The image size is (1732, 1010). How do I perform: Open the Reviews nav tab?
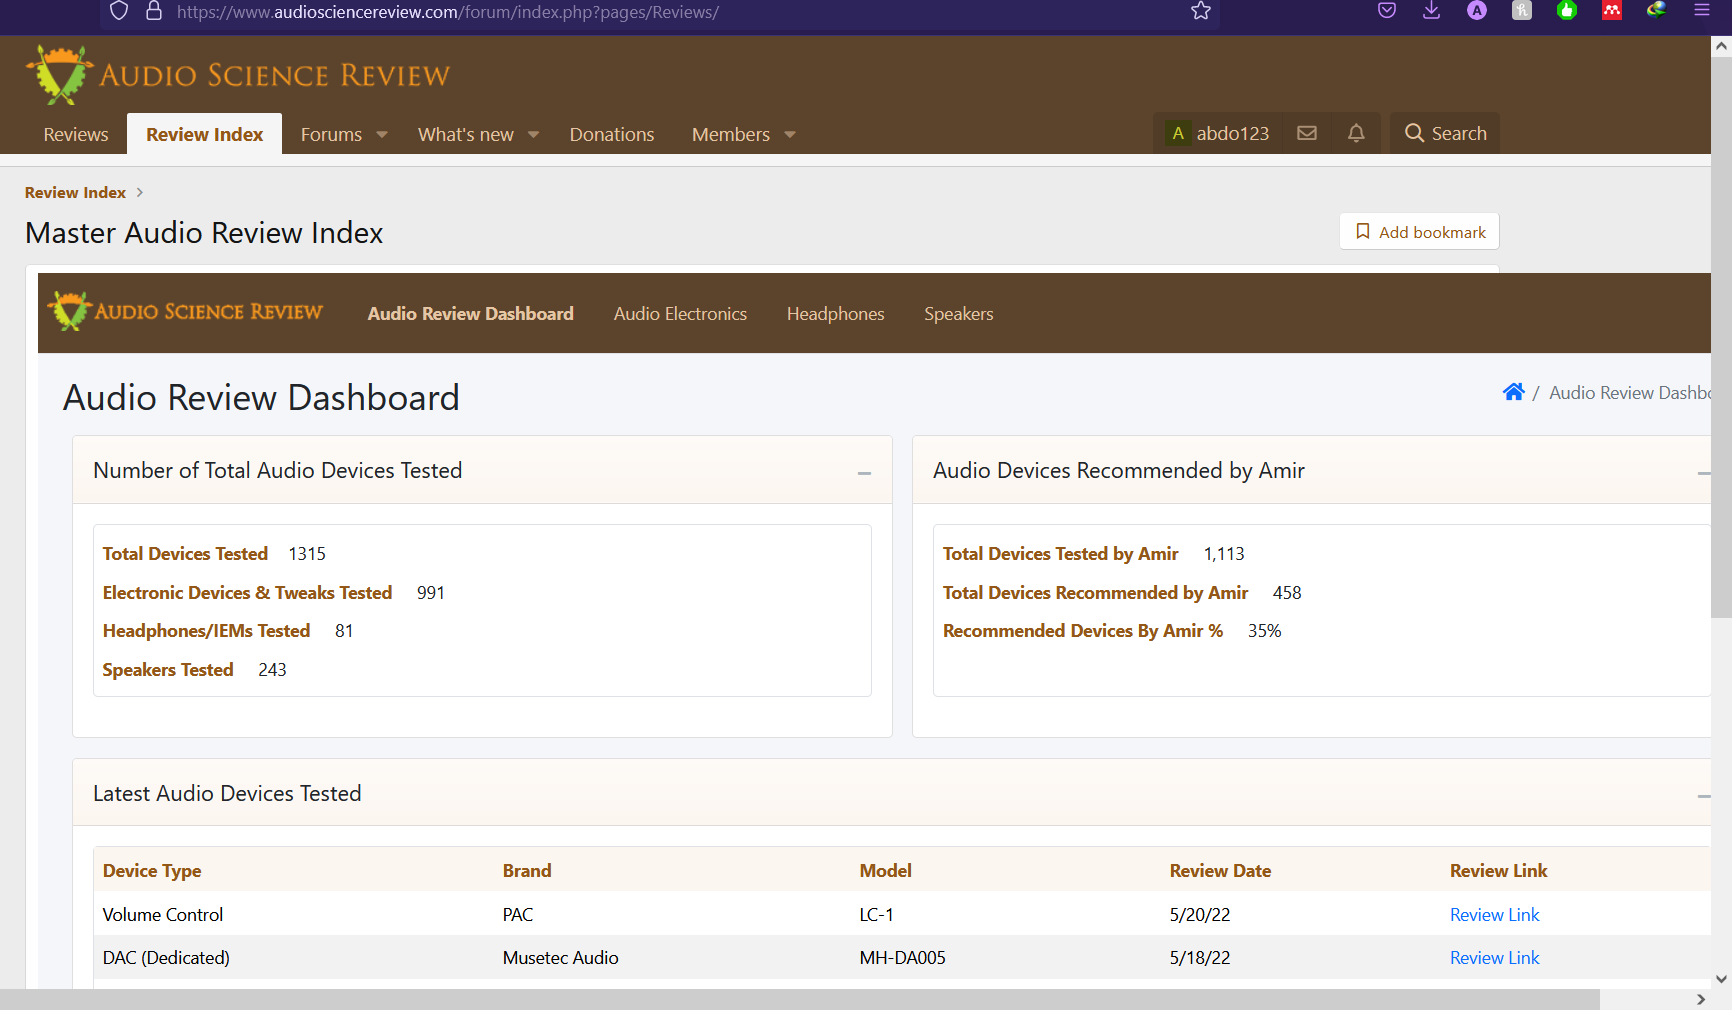click(x=76, y=134)
